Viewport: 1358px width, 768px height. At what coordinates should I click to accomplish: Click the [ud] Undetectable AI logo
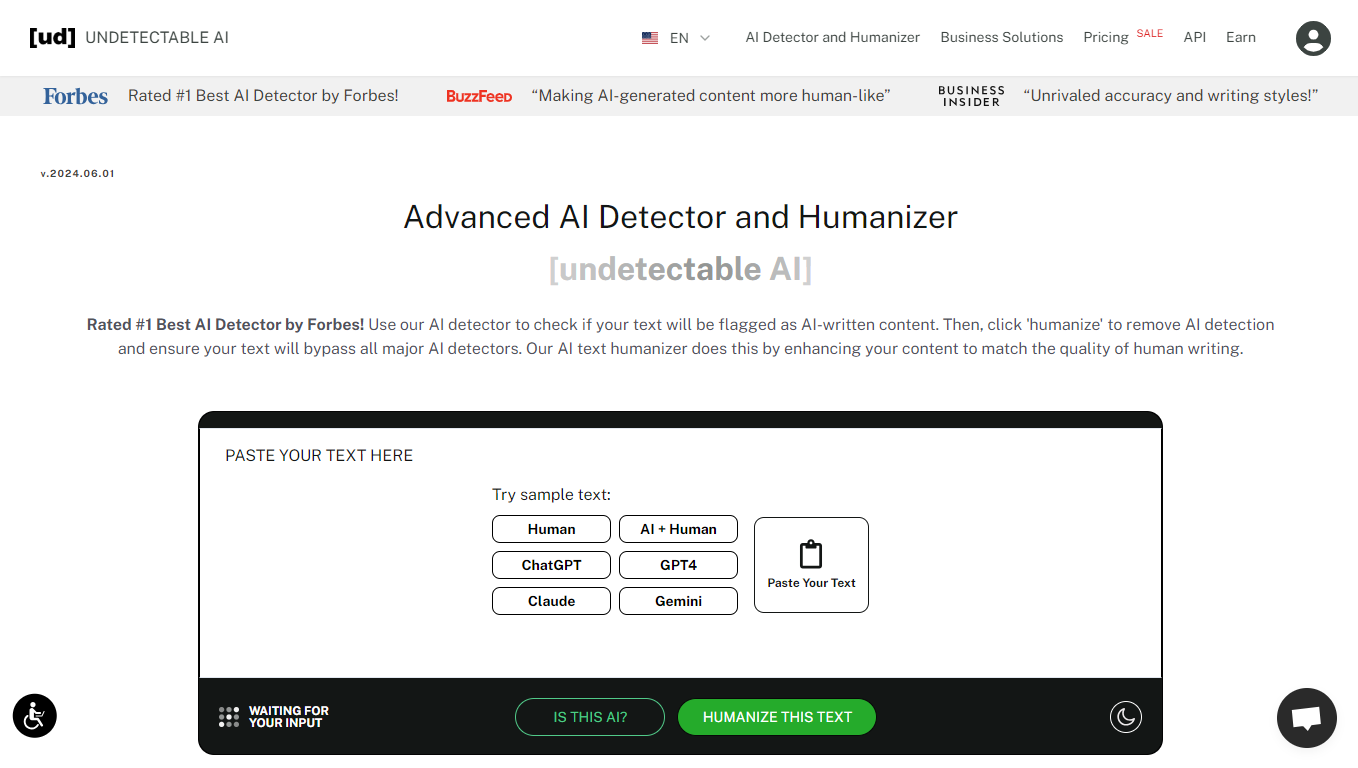click(129, 38)
